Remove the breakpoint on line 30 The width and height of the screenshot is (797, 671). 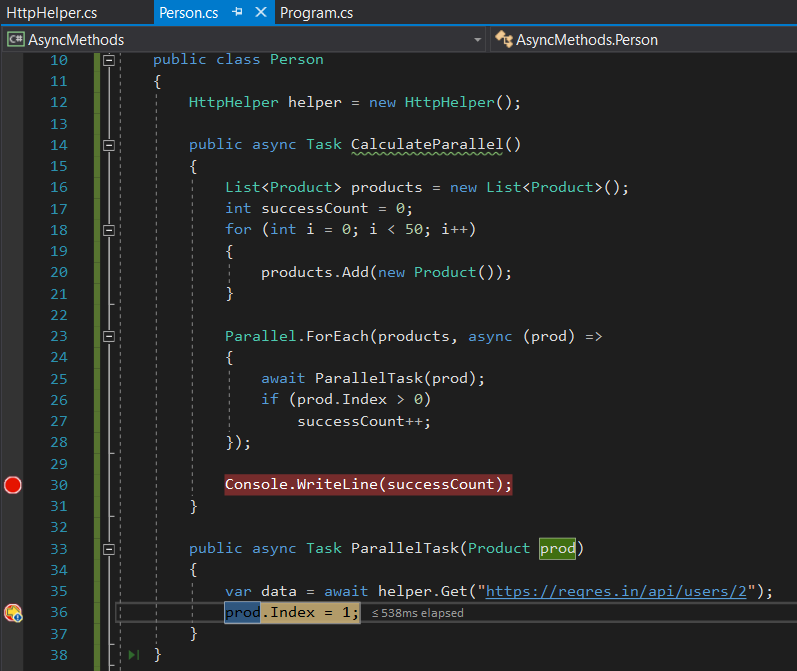[x=13, y=485]
